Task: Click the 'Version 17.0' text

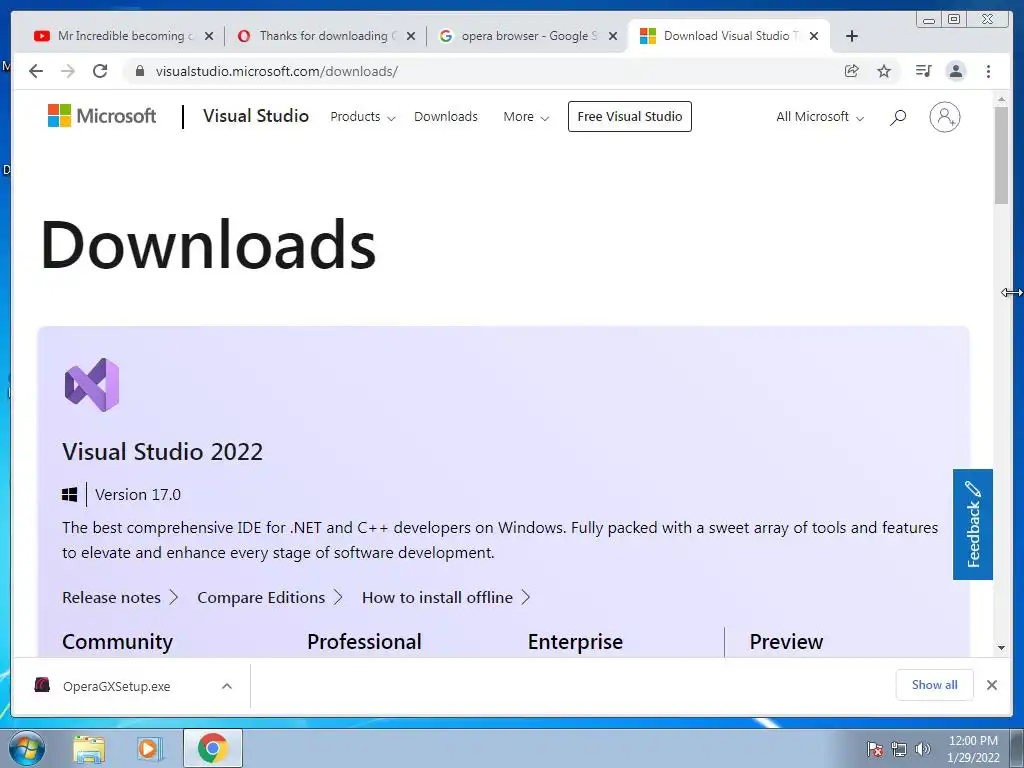Action: coord(138,495)
